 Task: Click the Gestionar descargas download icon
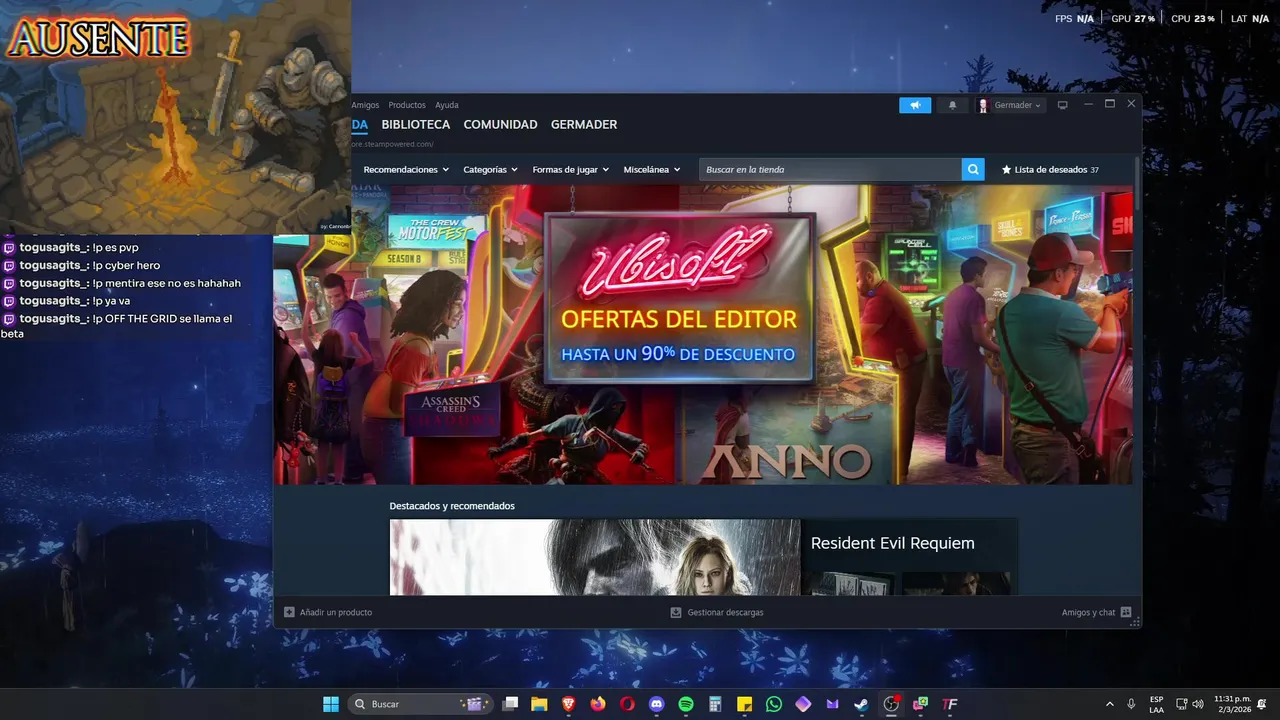[676, 612]
